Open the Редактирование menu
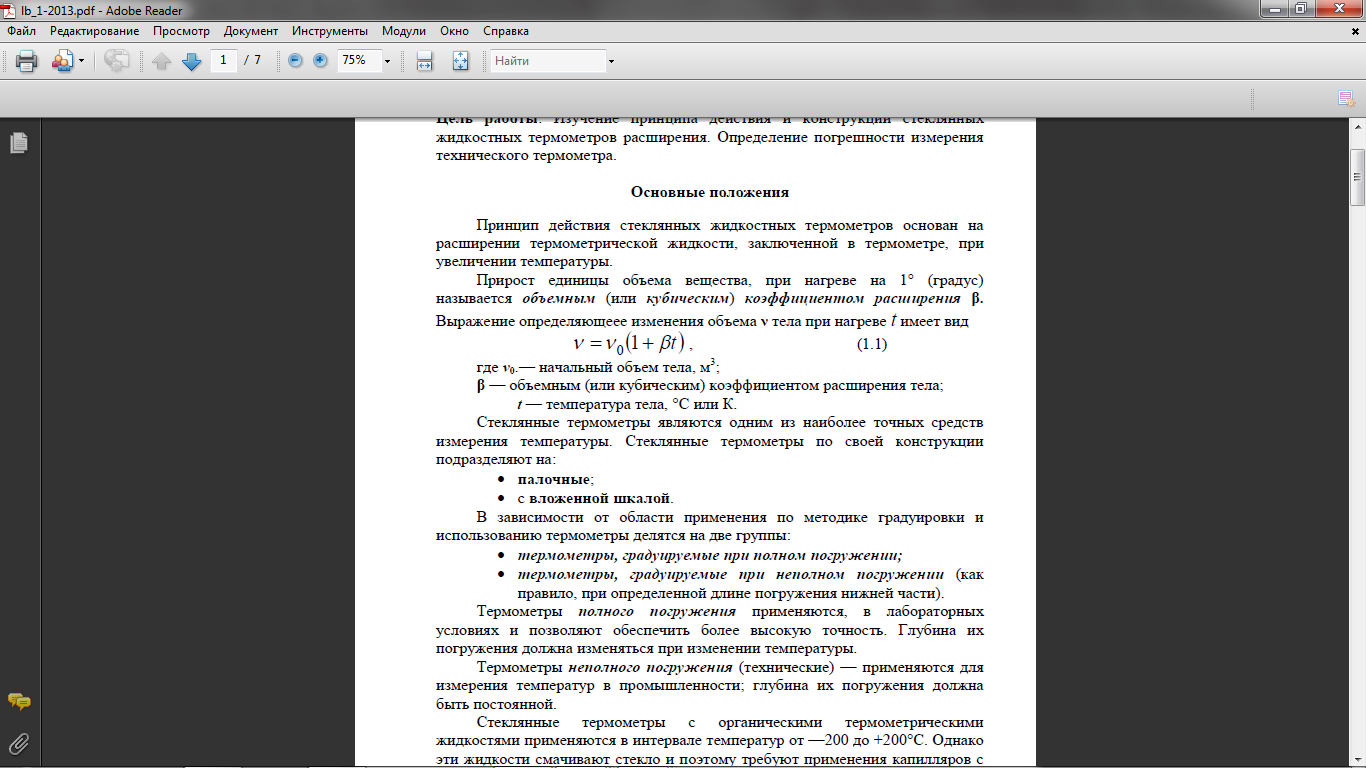 click(95, 31)
